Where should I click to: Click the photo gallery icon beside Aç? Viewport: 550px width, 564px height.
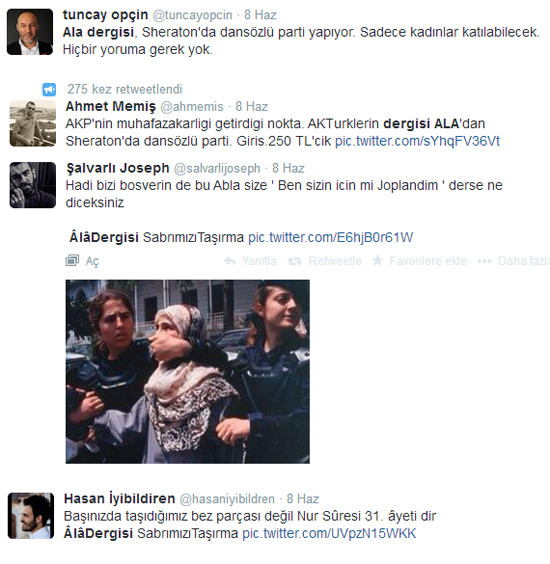pos(72,260)
